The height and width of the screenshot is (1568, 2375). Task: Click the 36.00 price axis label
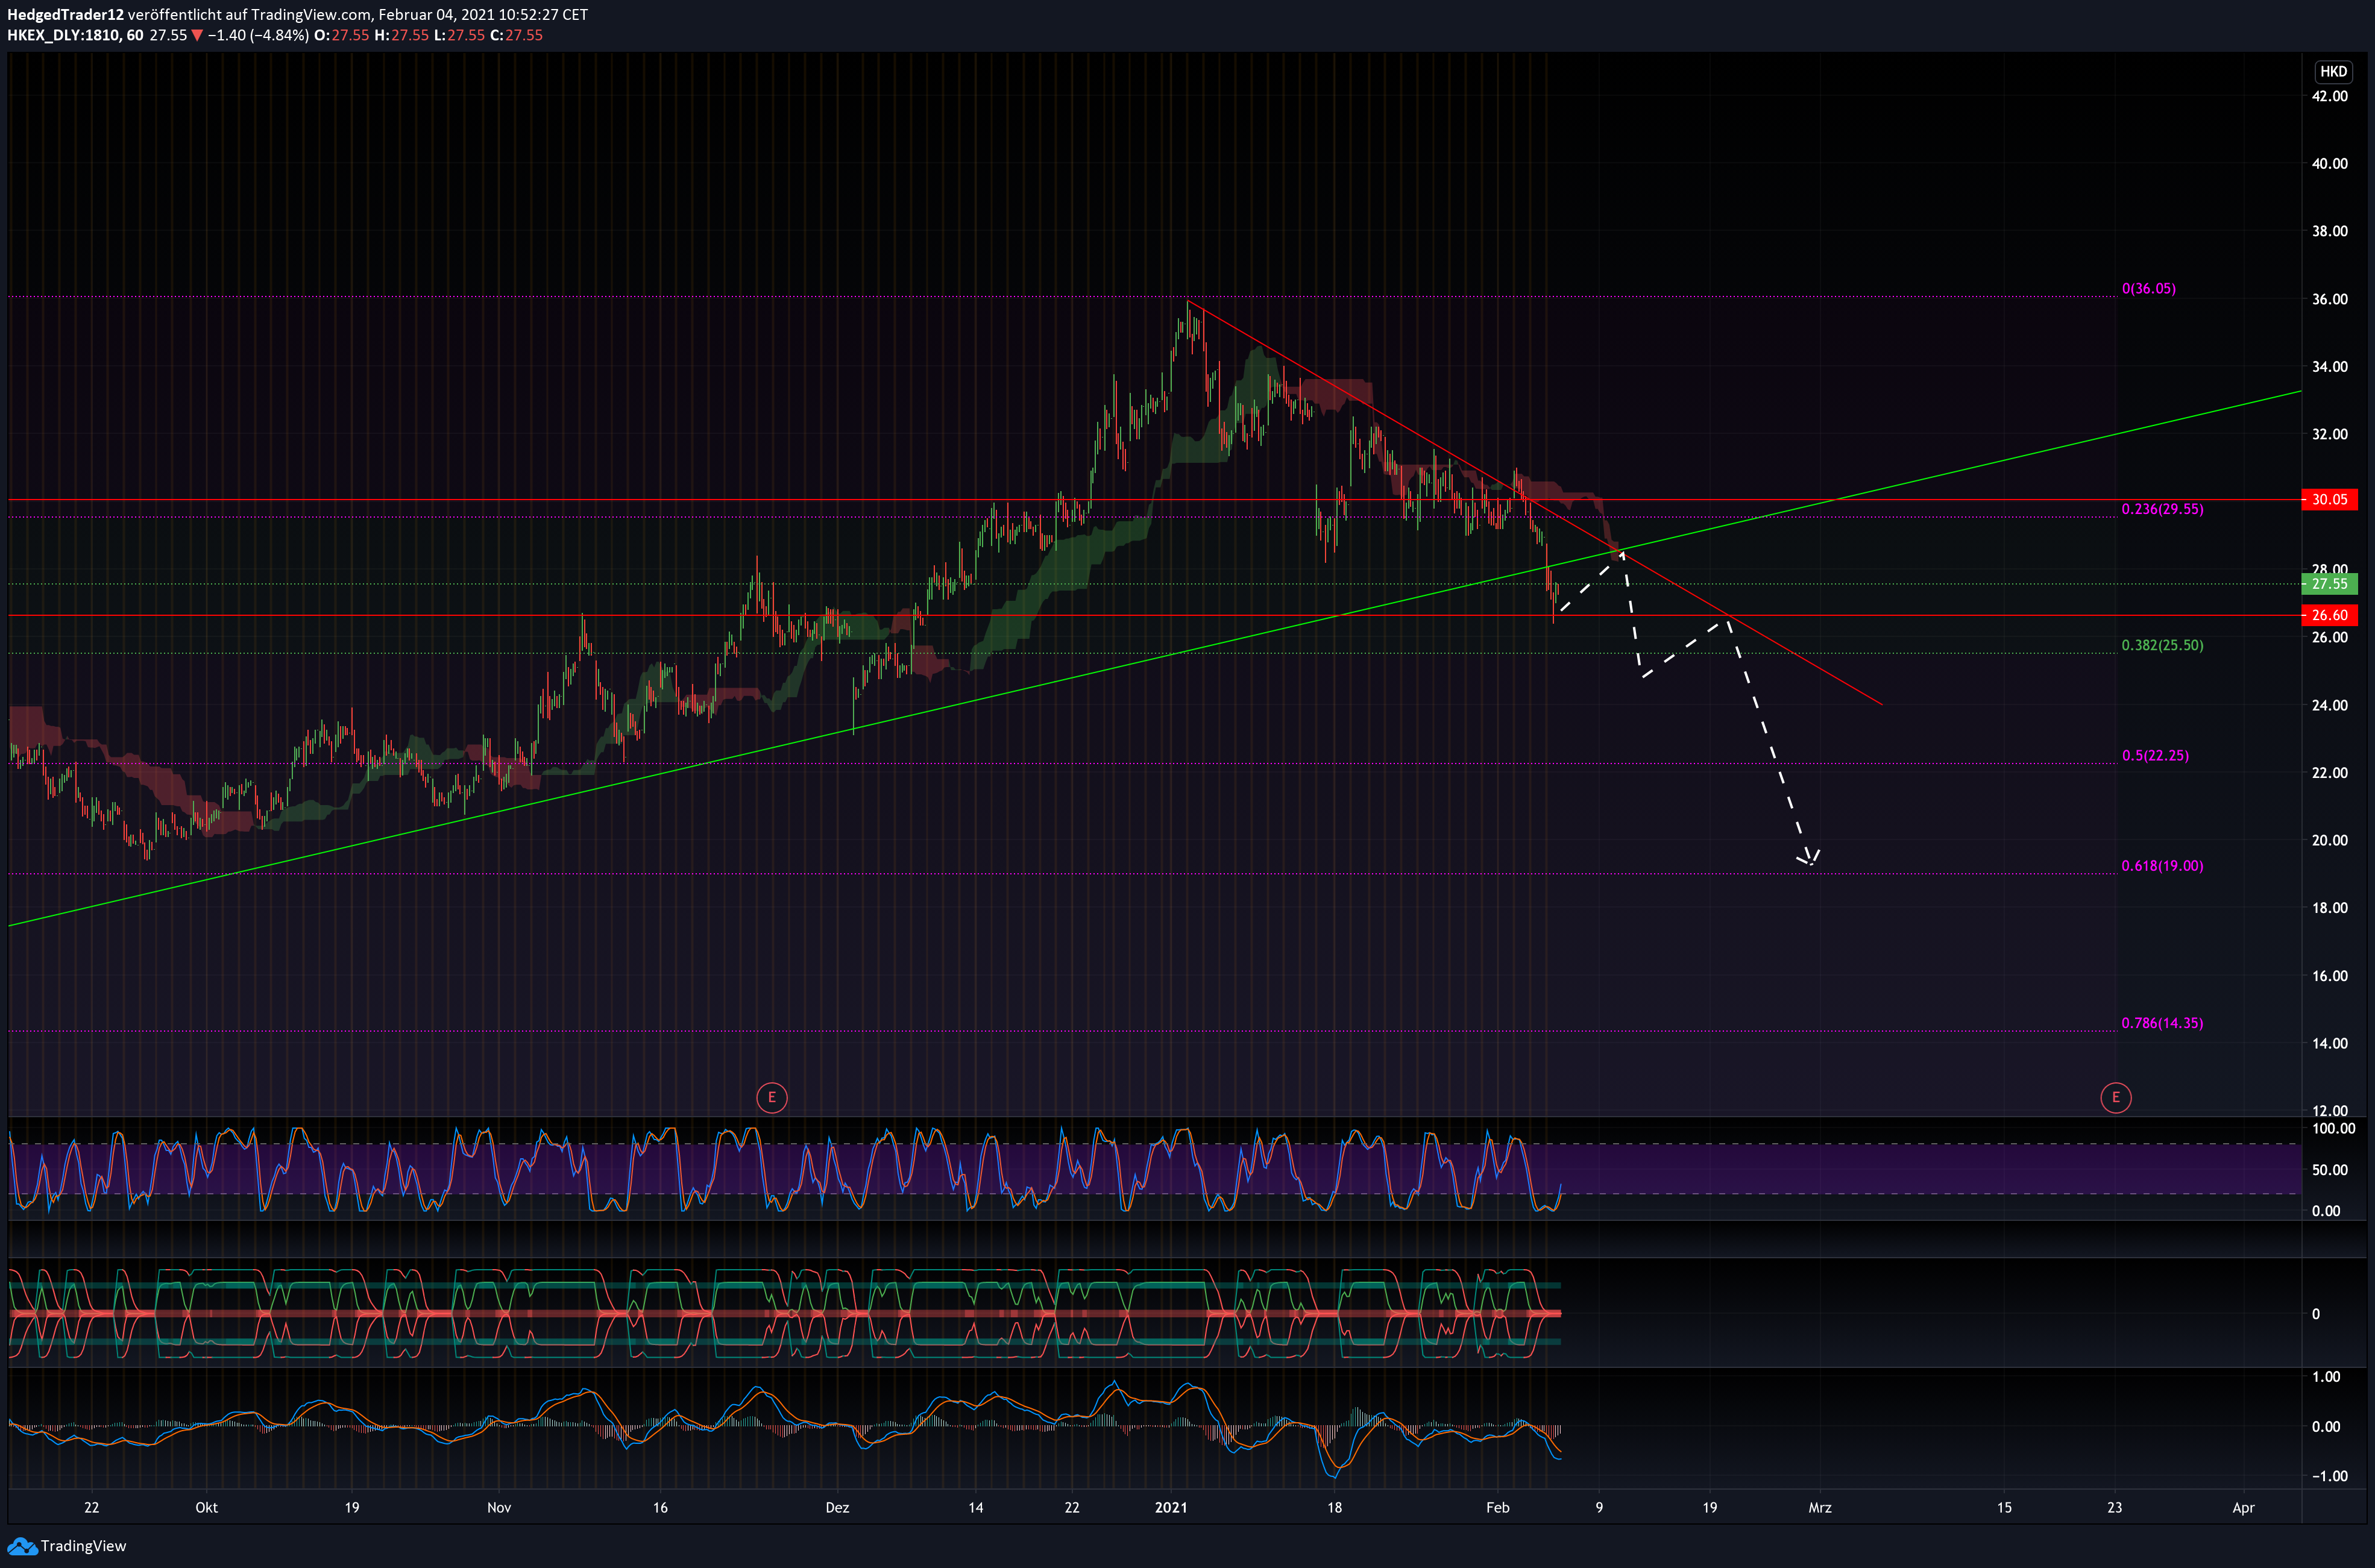(2329, 299)
